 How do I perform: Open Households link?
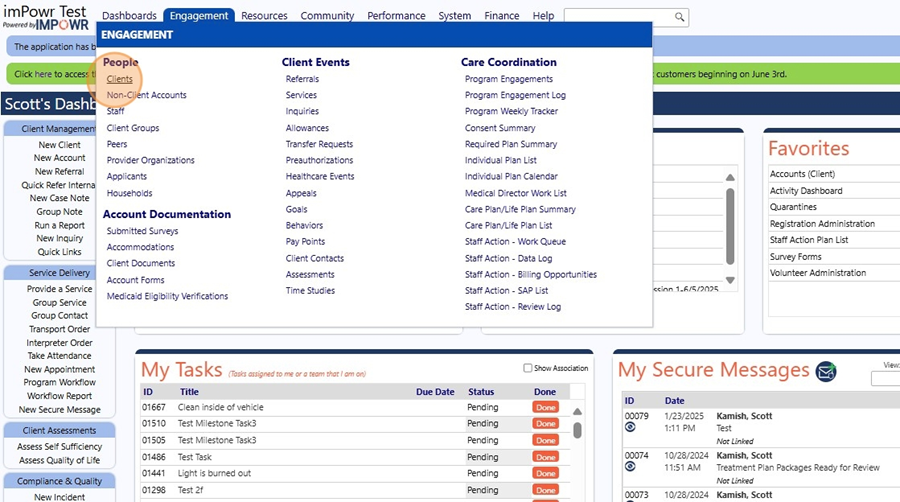129,193
